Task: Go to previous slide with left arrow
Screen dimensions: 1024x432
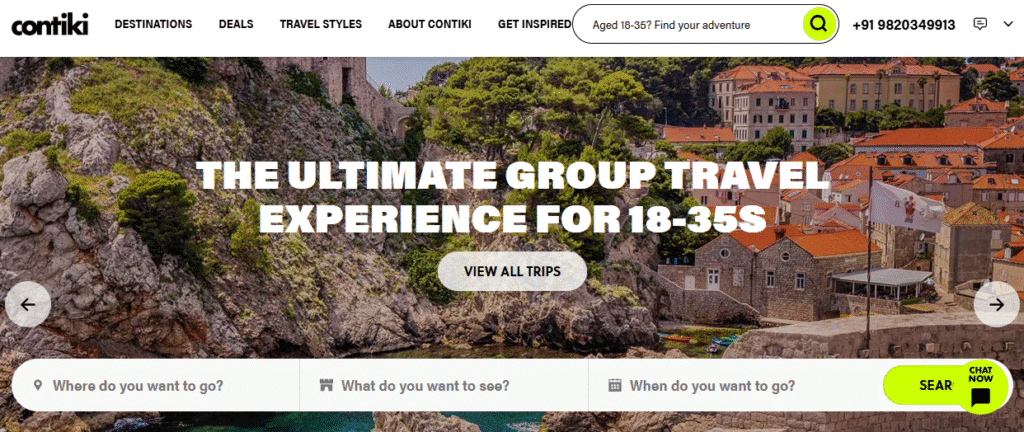Action: [27, 304]
